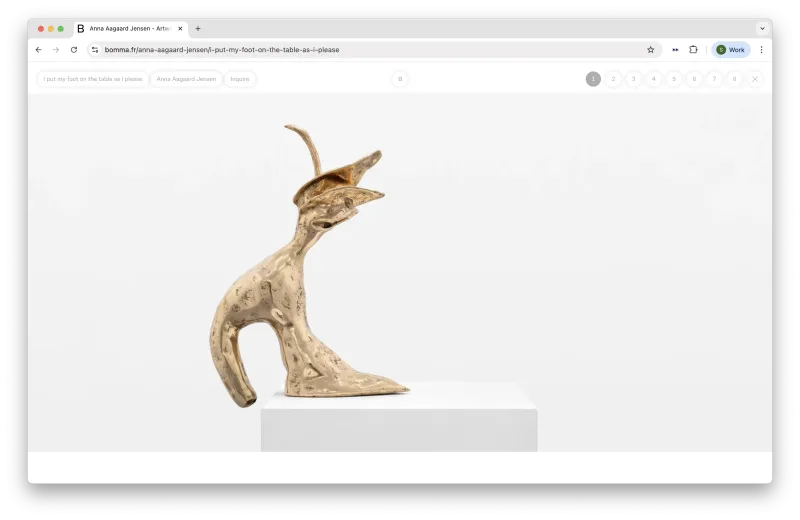The image size is (800, 520).
Task: Close the artwork viewer with X
Action: click(755, 79)
